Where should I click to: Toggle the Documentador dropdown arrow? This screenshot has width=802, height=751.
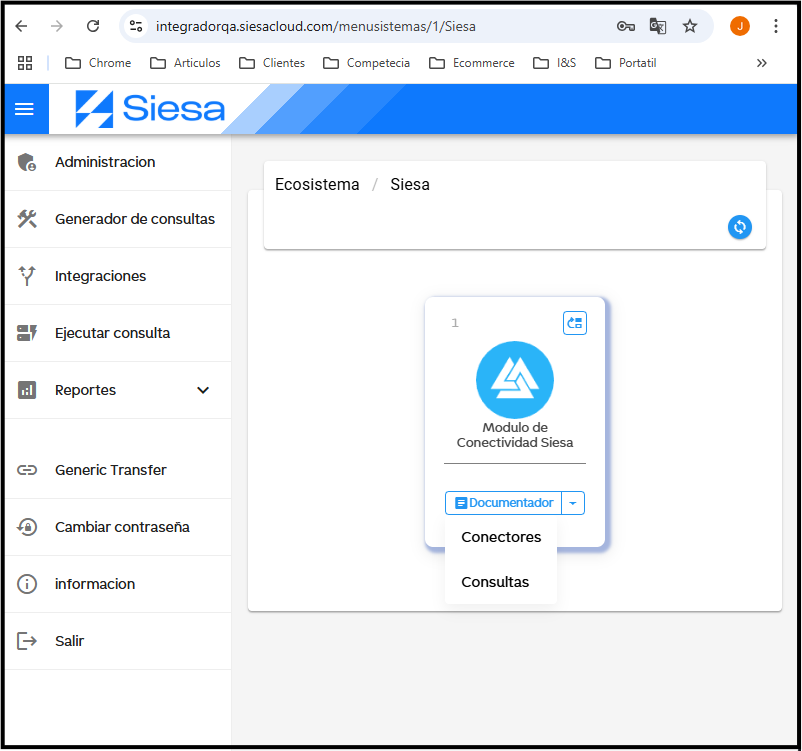pyautogui.click(x=573, y=503)
